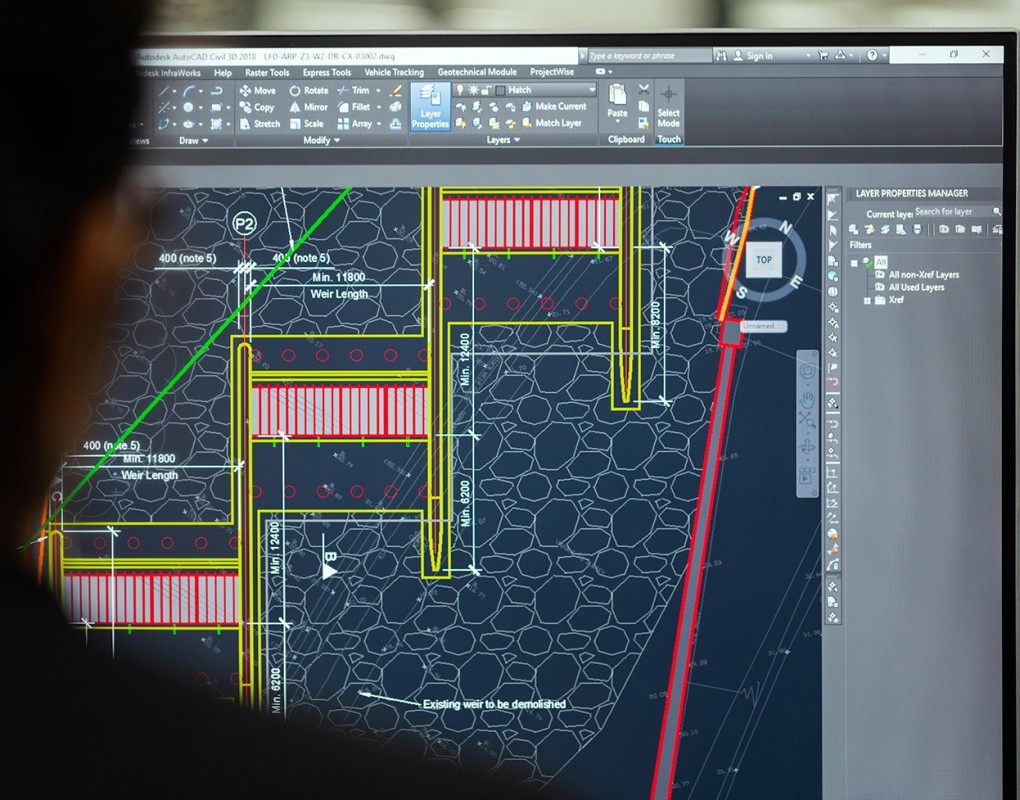Viewport: 1020px width, 800px height.
Task: Click the Erase tool icon
Action: click(396, 90)
